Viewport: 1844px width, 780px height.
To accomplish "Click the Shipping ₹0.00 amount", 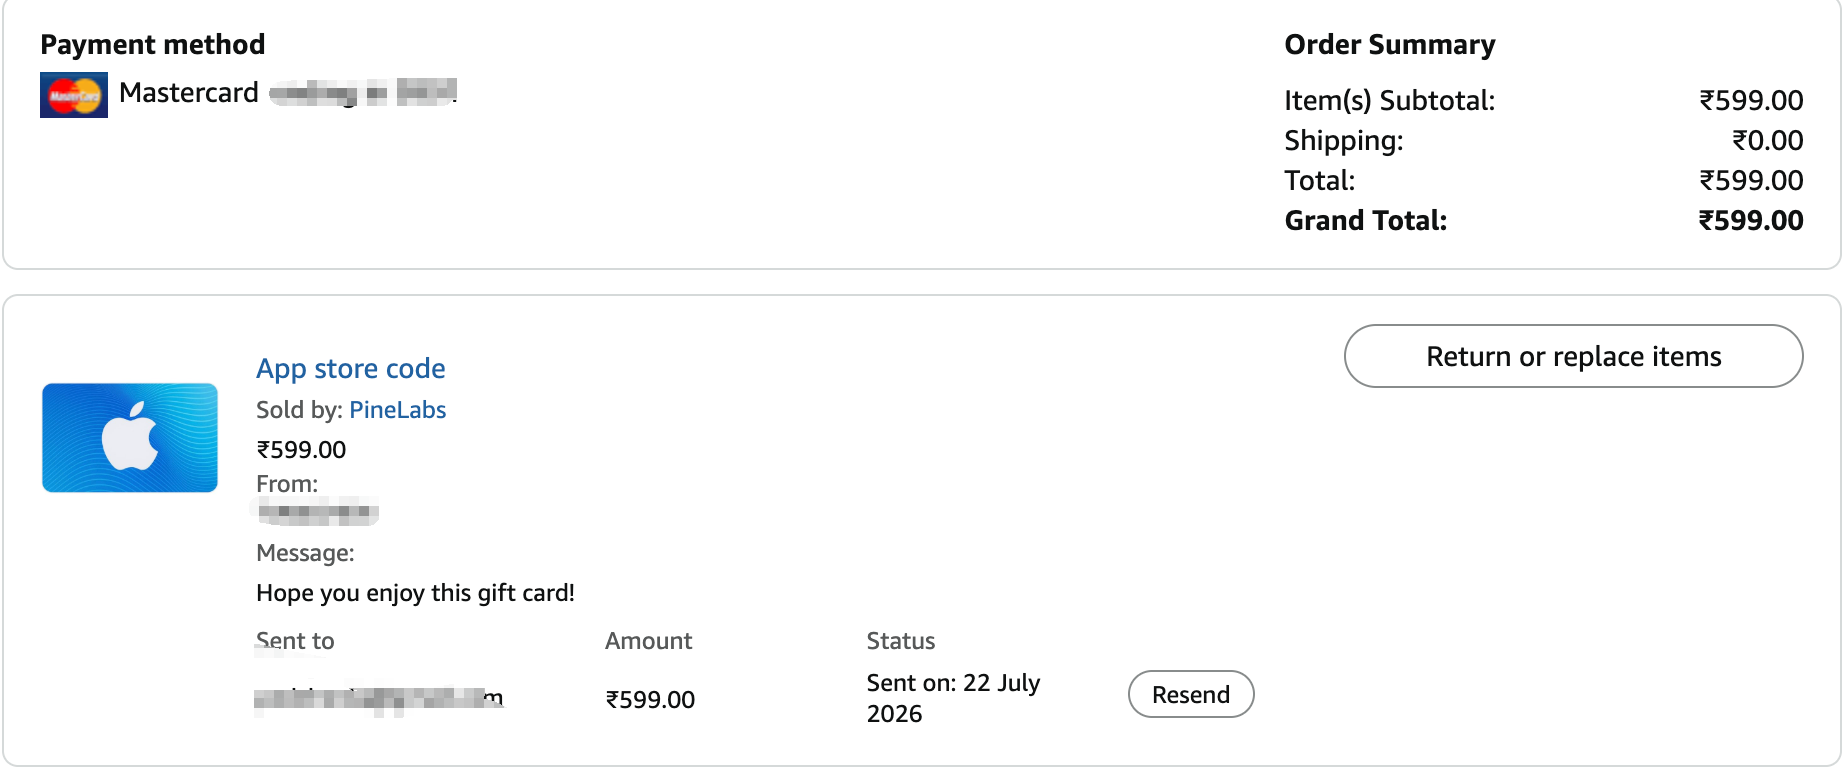I will click(x=1768, y=140).
